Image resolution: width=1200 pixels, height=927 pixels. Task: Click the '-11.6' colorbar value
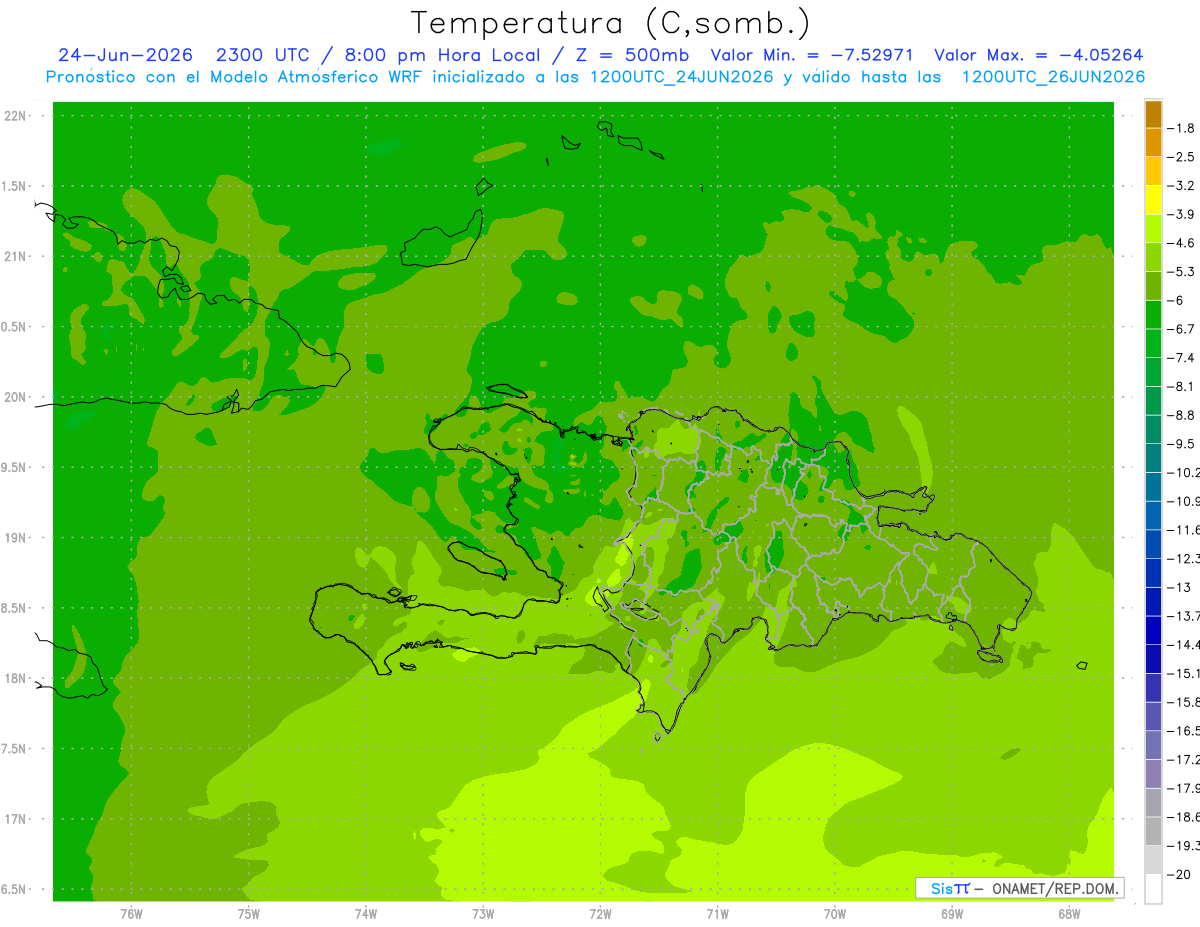(x=1183, y=530)
